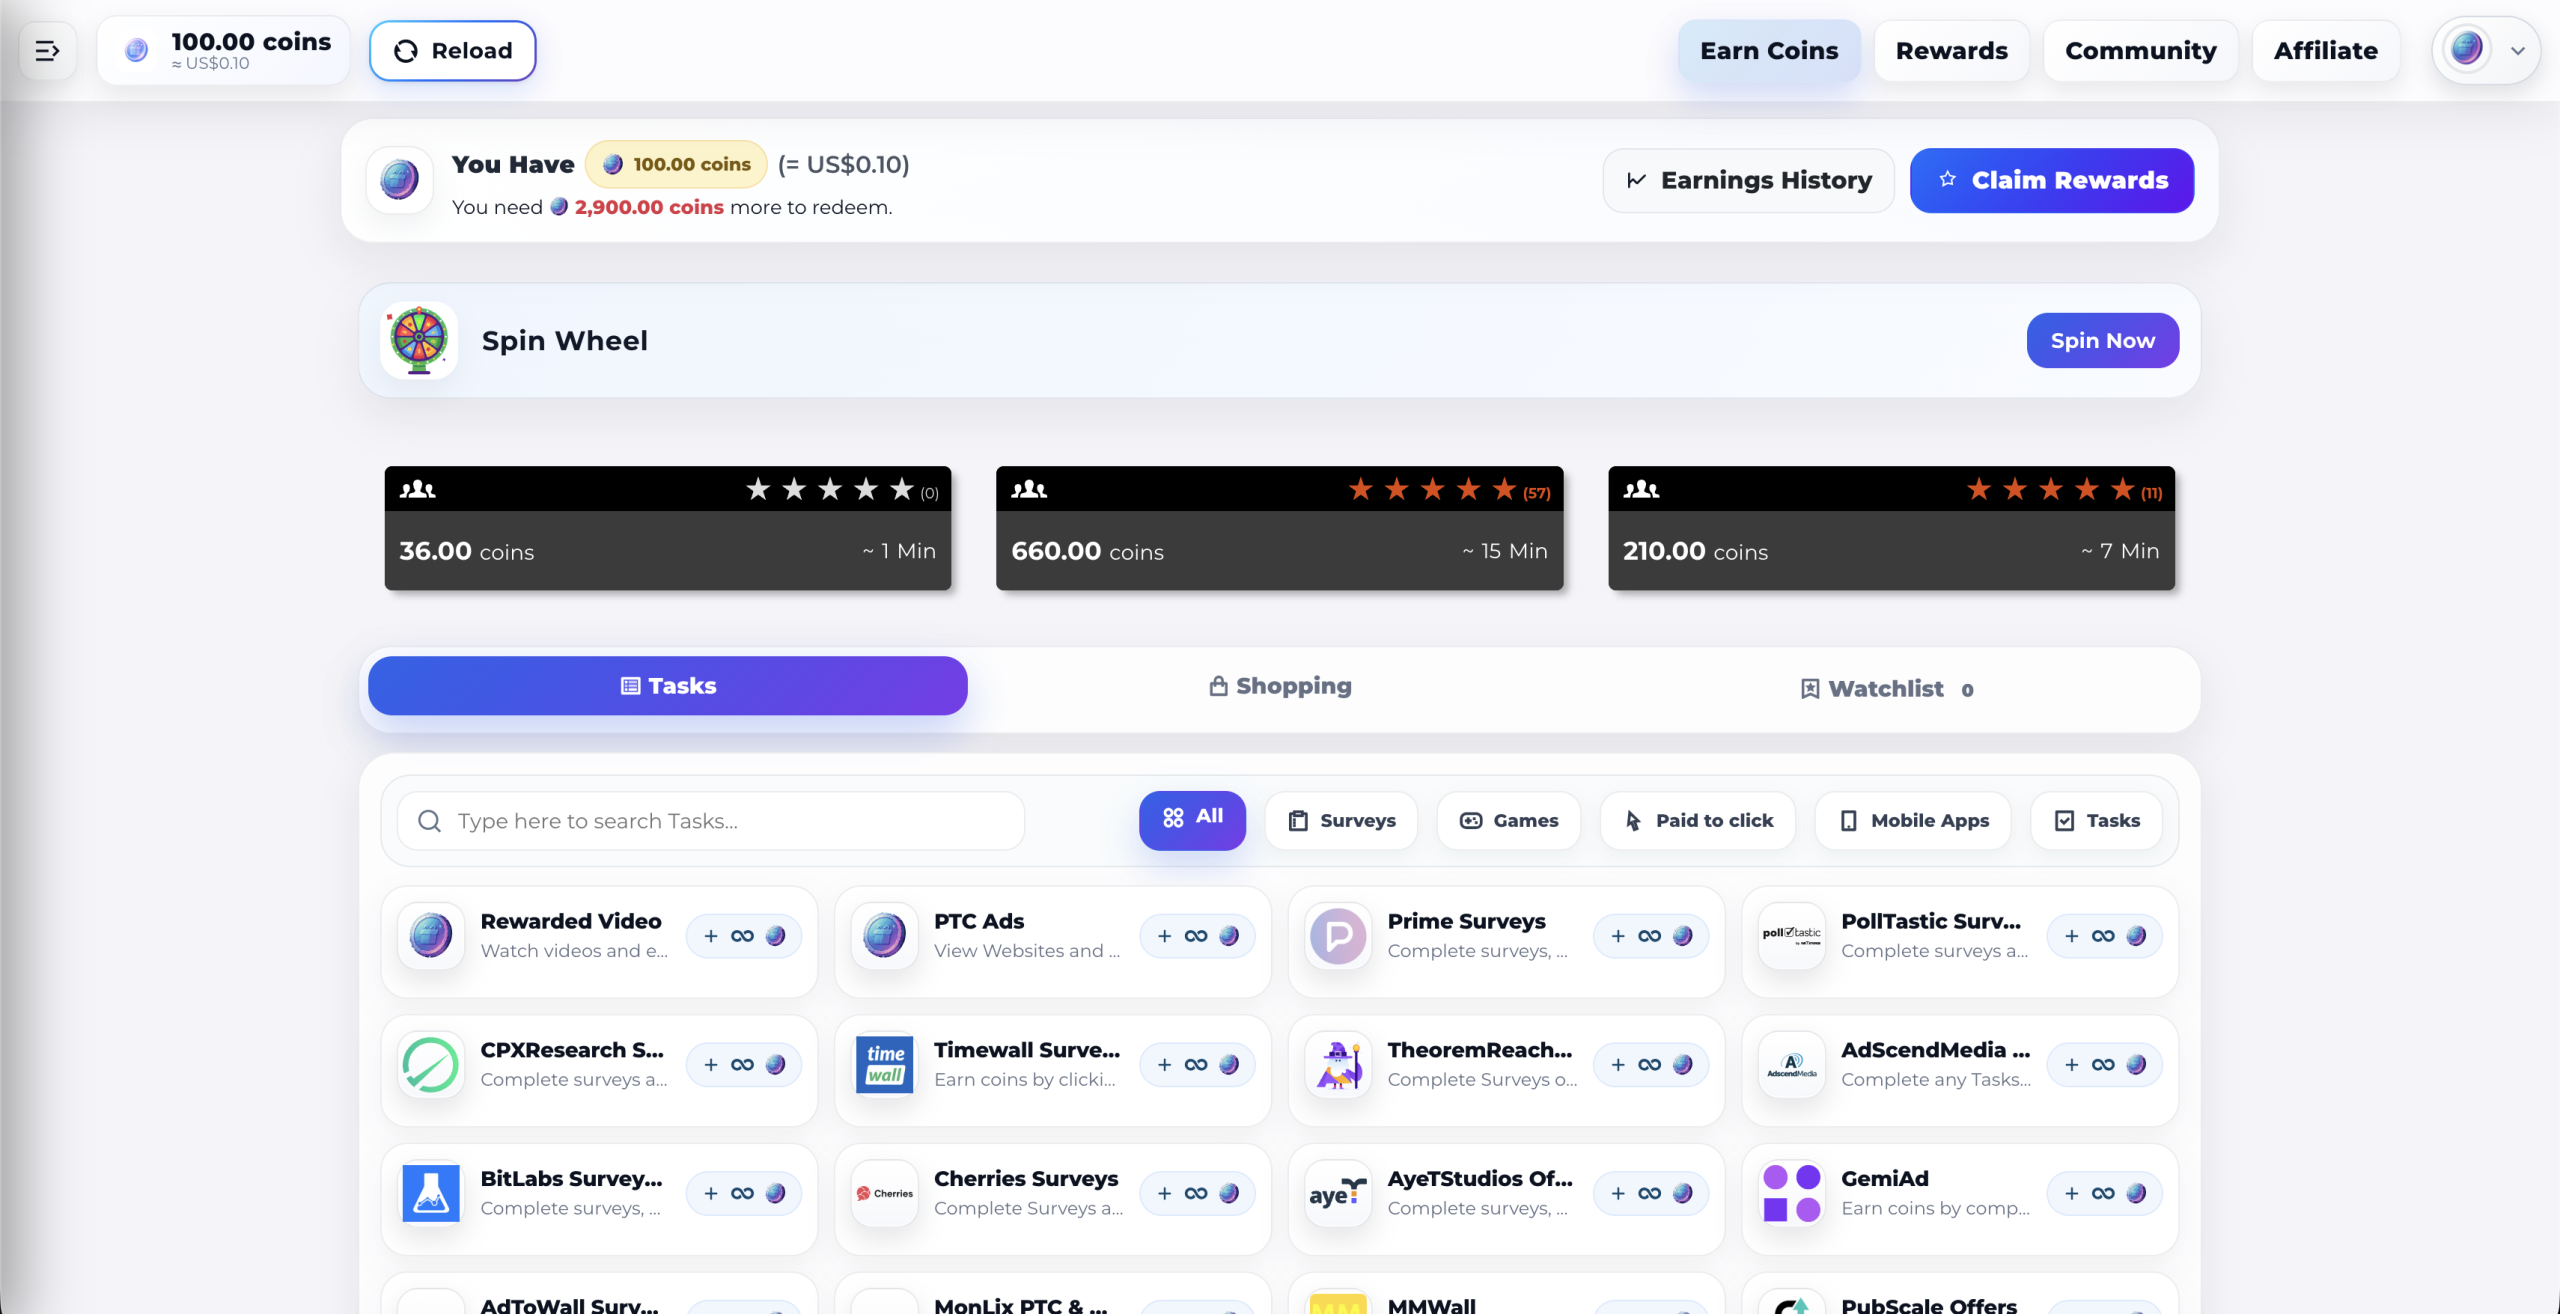Open the Watchlist tab
The width and height of the screenshot is (2560, 1314).
click(x=1886, y=689)
